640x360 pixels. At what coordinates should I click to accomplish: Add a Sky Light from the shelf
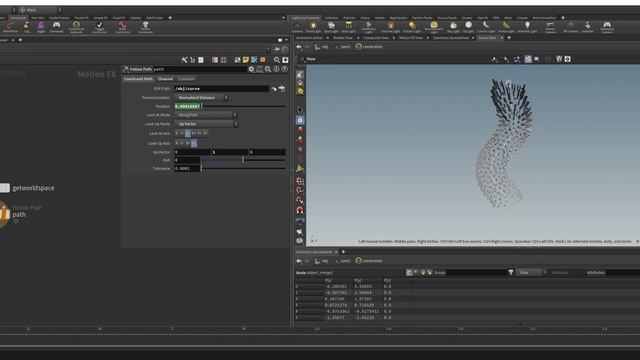point(453,27)
